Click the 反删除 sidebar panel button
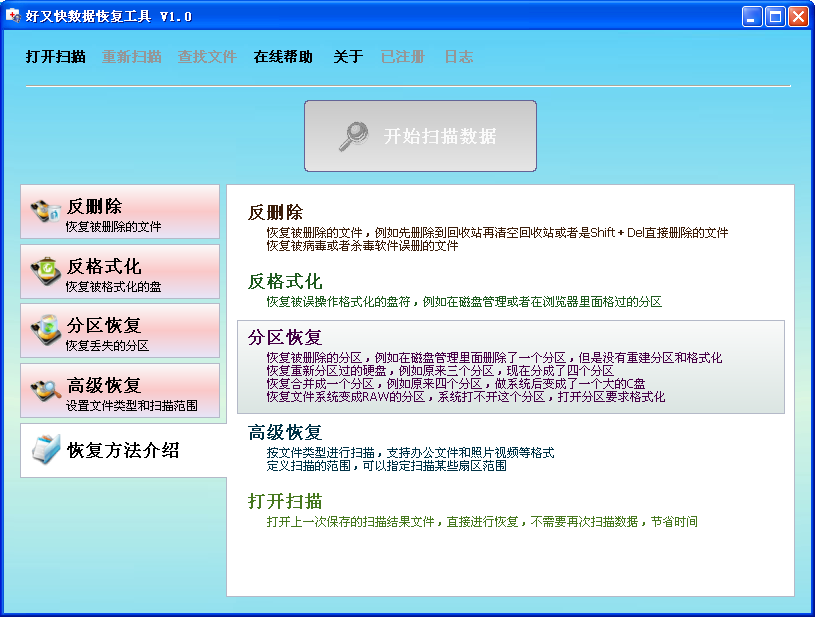This screenshot has height=617, width=815. click(120, 211)
